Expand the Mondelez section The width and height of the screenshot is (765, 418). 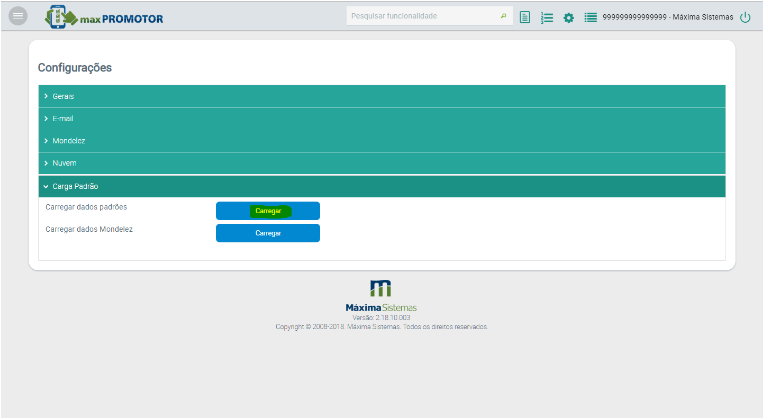tap(382, 141)
